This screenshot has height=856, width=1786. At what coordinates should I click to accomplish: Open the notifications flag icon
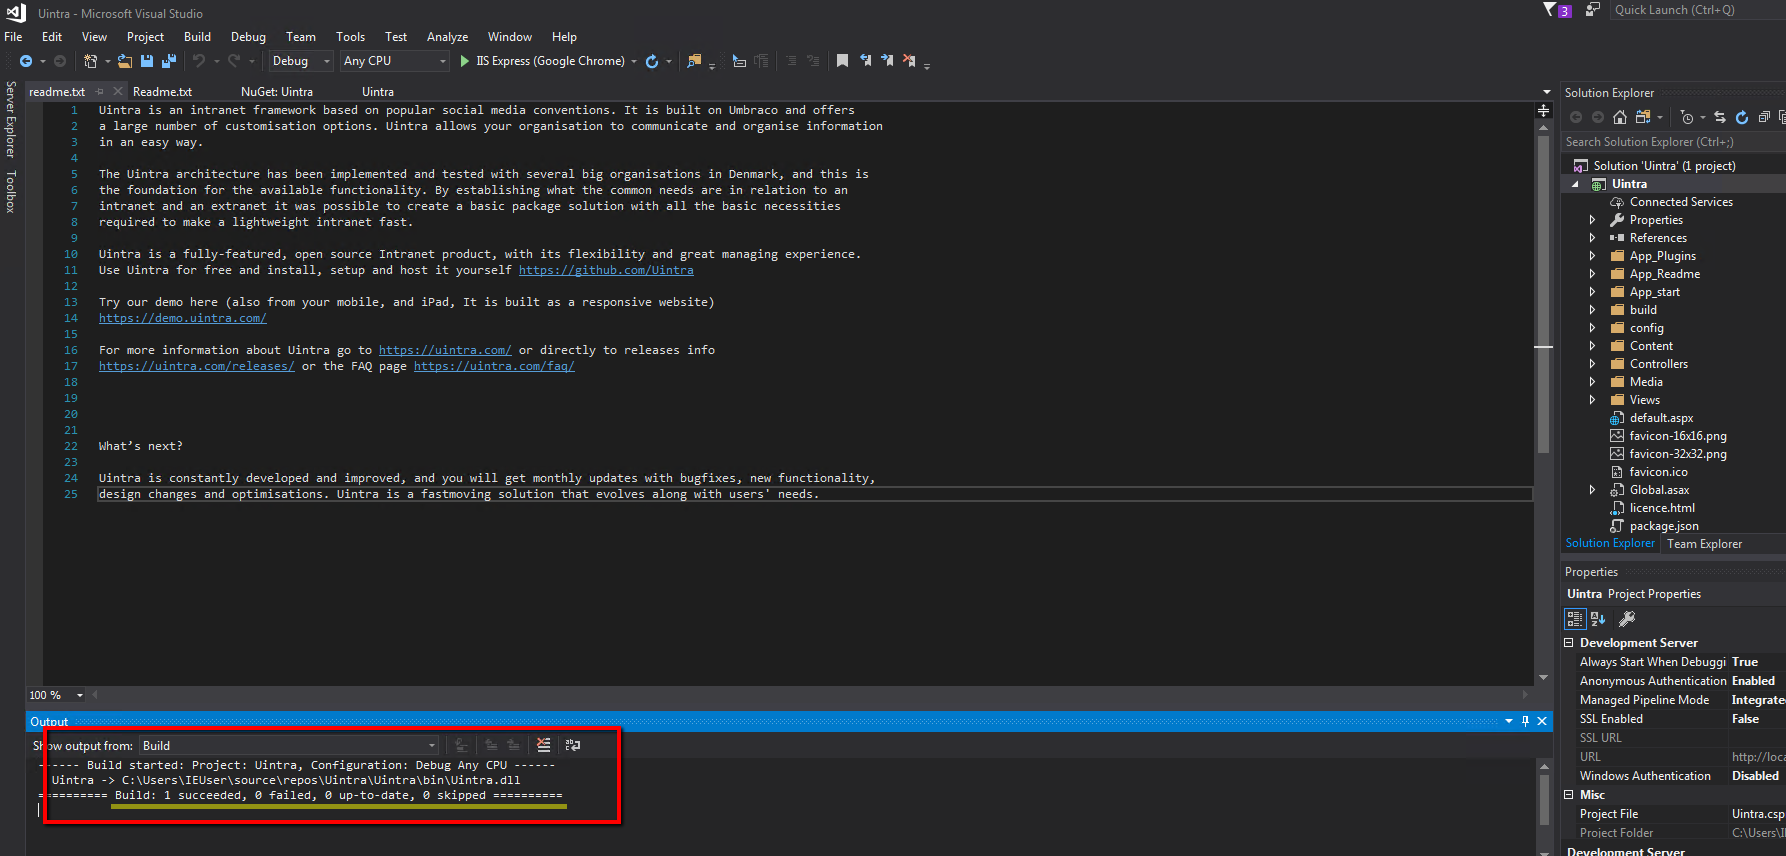point(1550,10)
